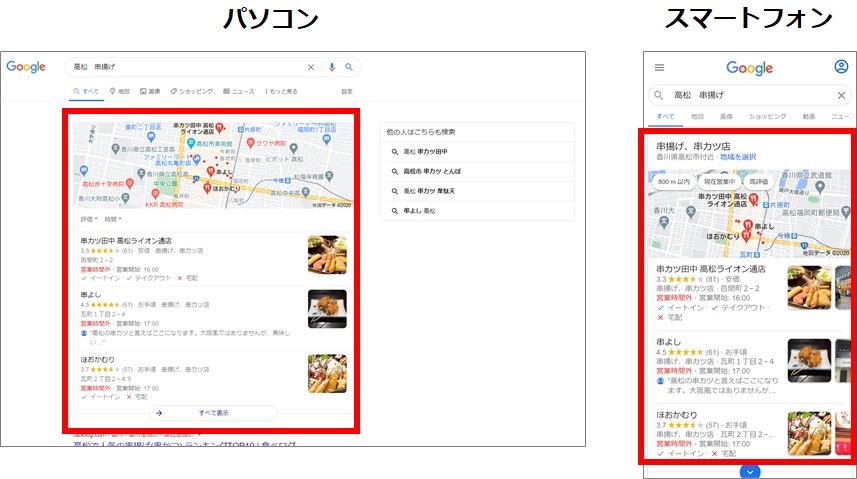
Task: Click the ほおかむり pin on smartphone map
Action: click(746, 236)
